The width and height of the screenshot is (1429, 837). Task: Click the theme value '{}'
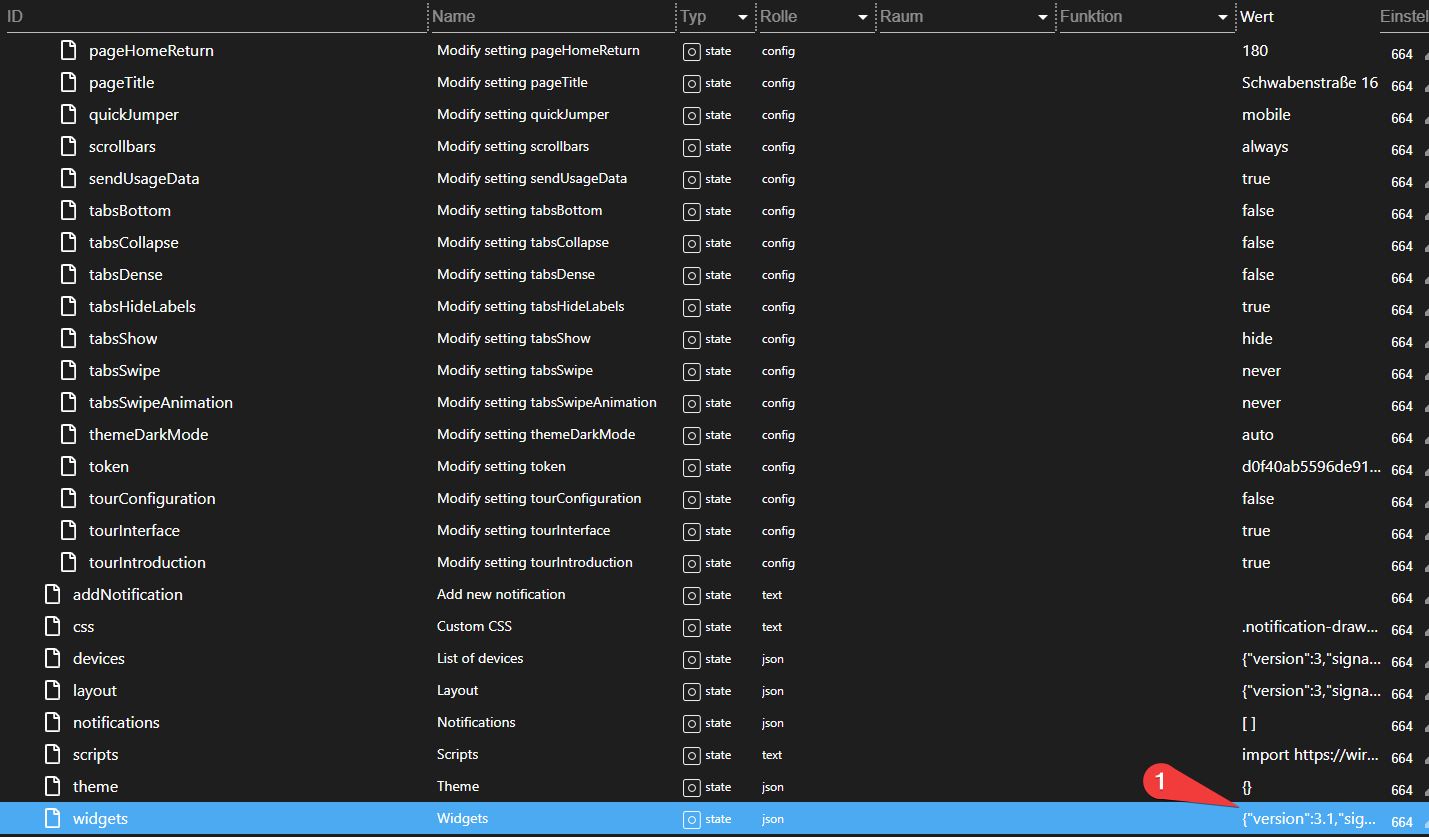(x=1248, y=787)
